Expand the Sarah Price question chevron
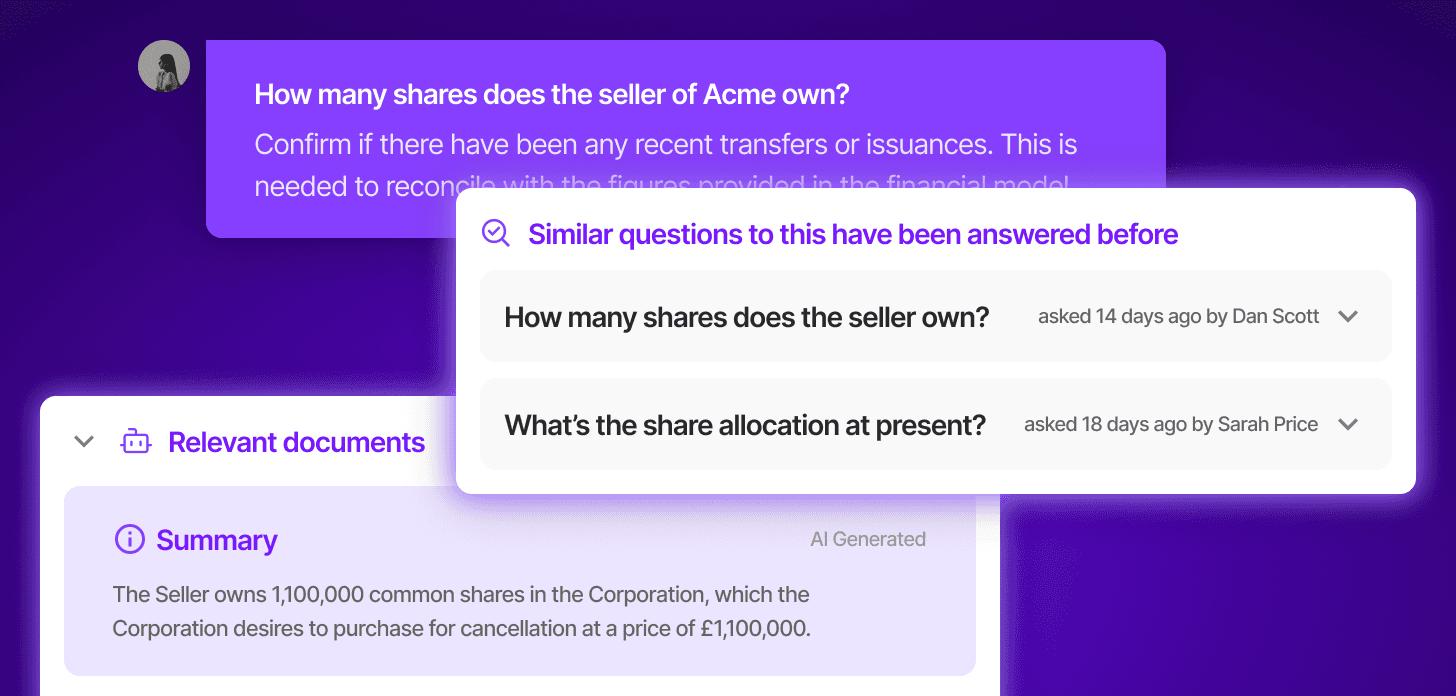This screenshot has width=1456, height=696. coord(1348,424)
